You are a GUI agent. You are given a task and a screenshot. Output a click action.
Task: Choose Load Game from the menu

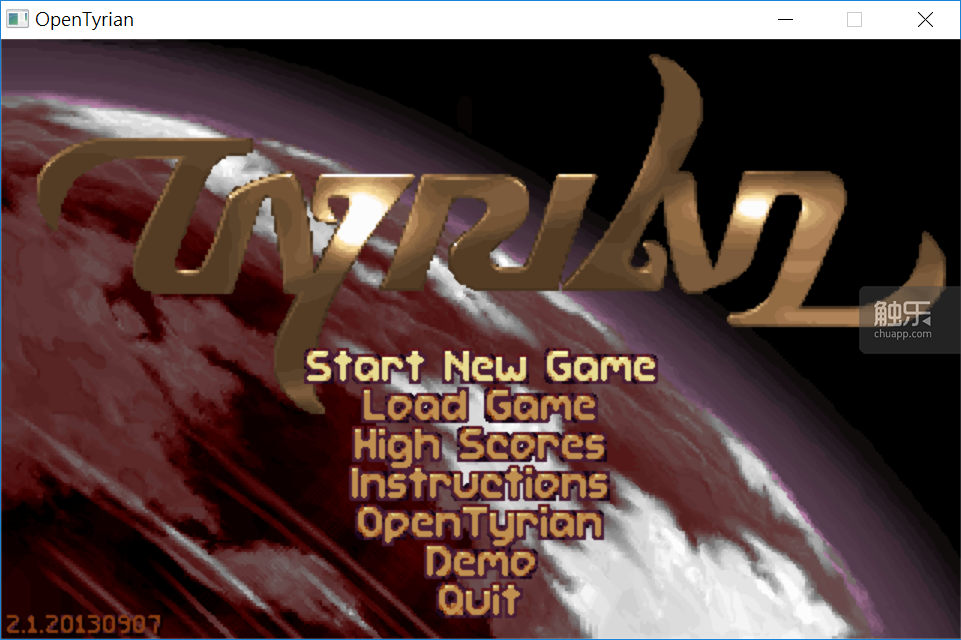pos(479,405)
